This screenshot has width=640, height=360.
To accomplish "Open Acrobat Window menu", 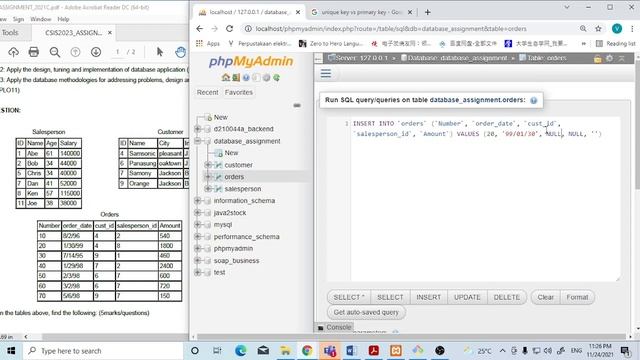I will pos(40,19).
